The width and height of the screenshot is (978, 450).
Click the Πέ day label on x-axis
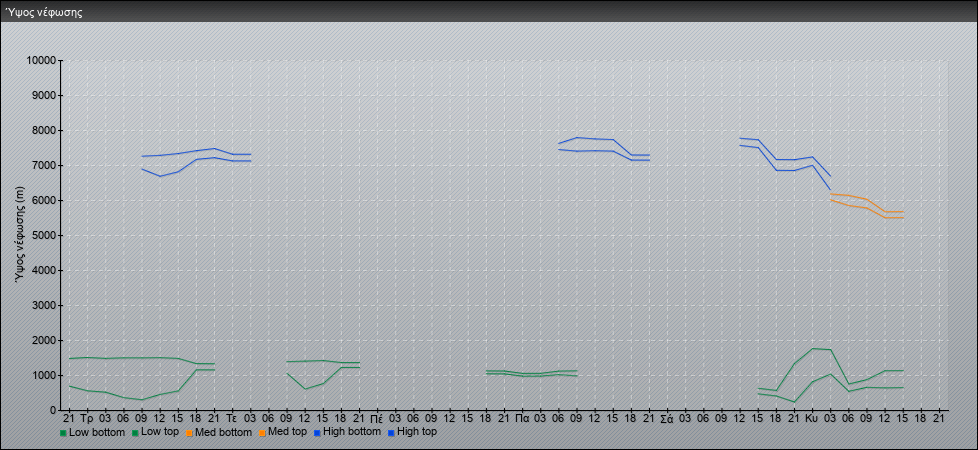pos(377,418)
